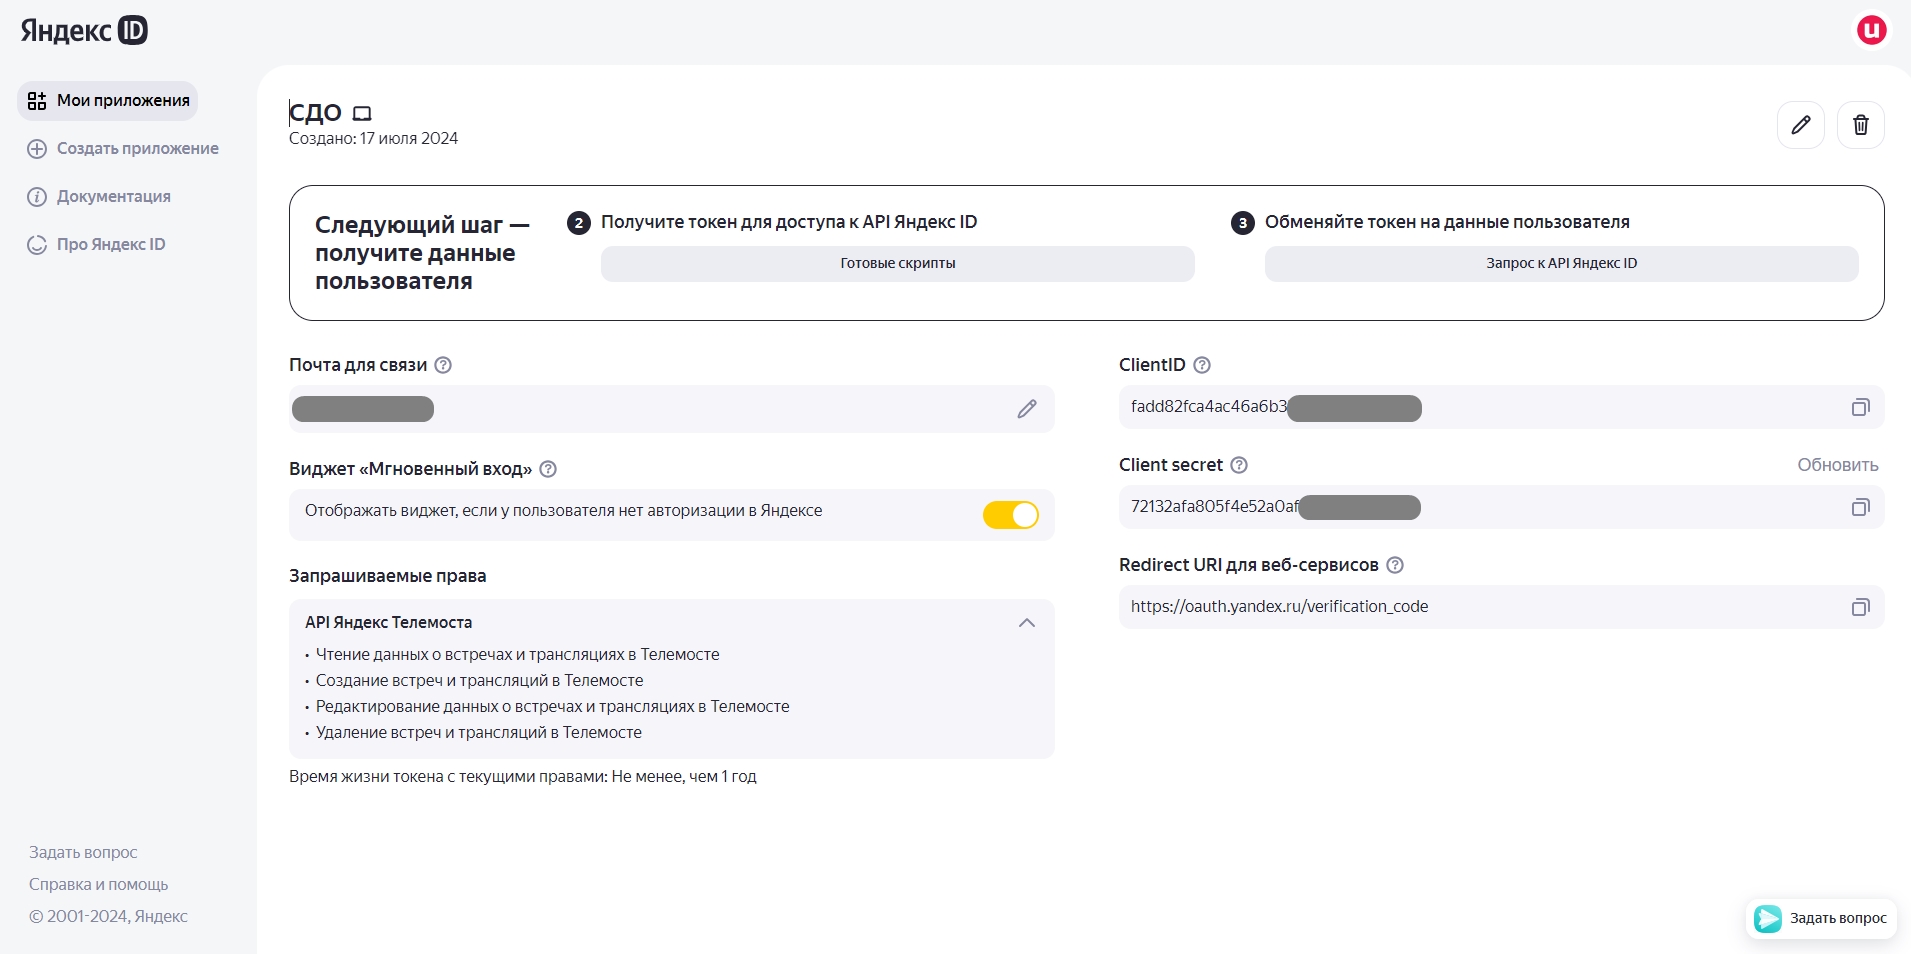Click the API Яндекс Телемоста heading
Screen dimensions: 1911x954
click(388, 622)
